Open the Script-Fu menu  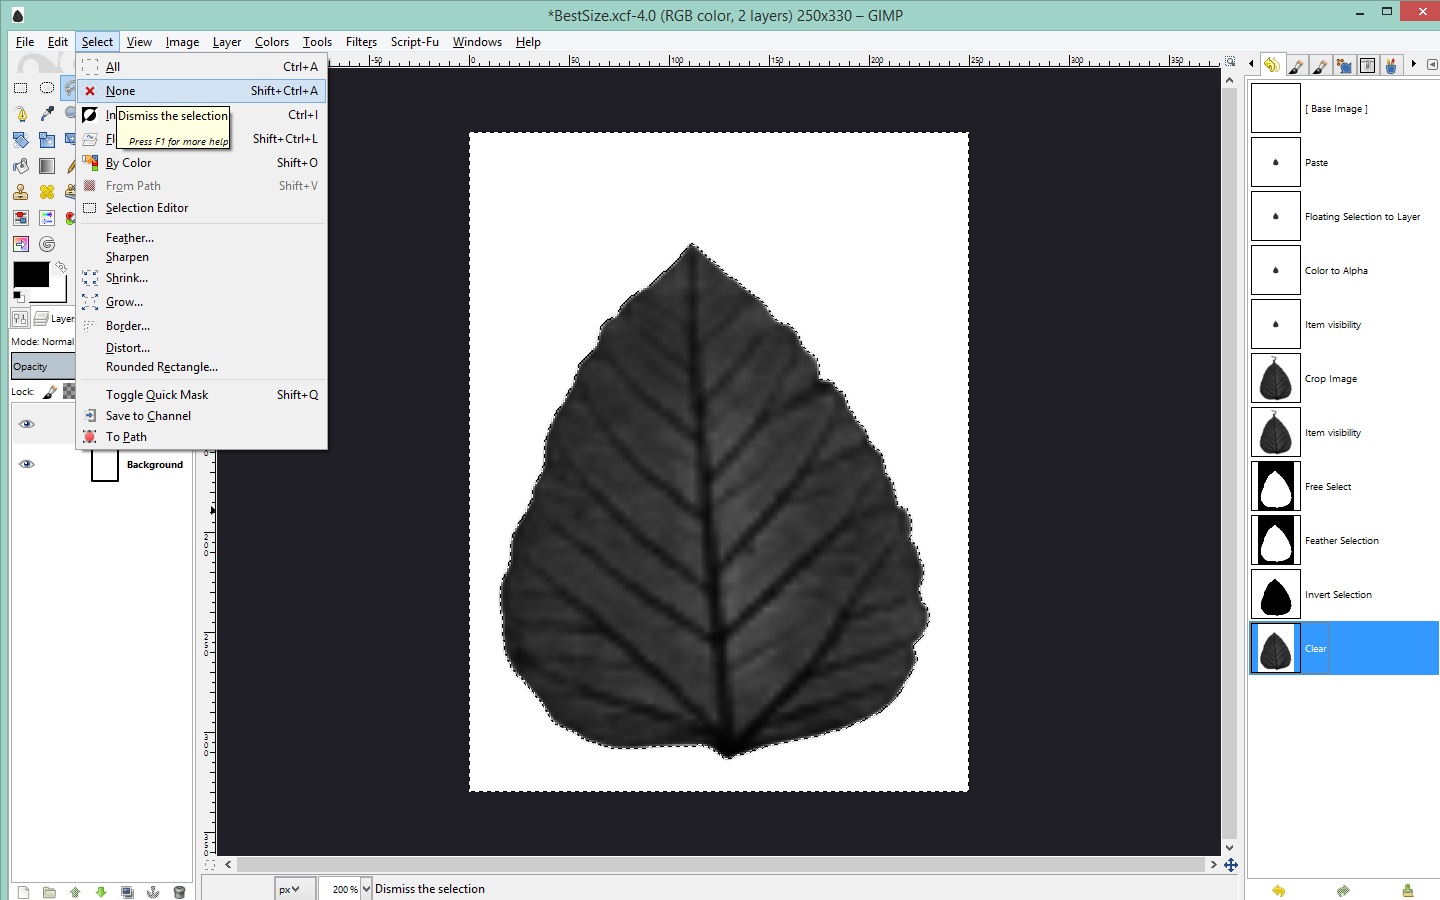coord(414,42)
